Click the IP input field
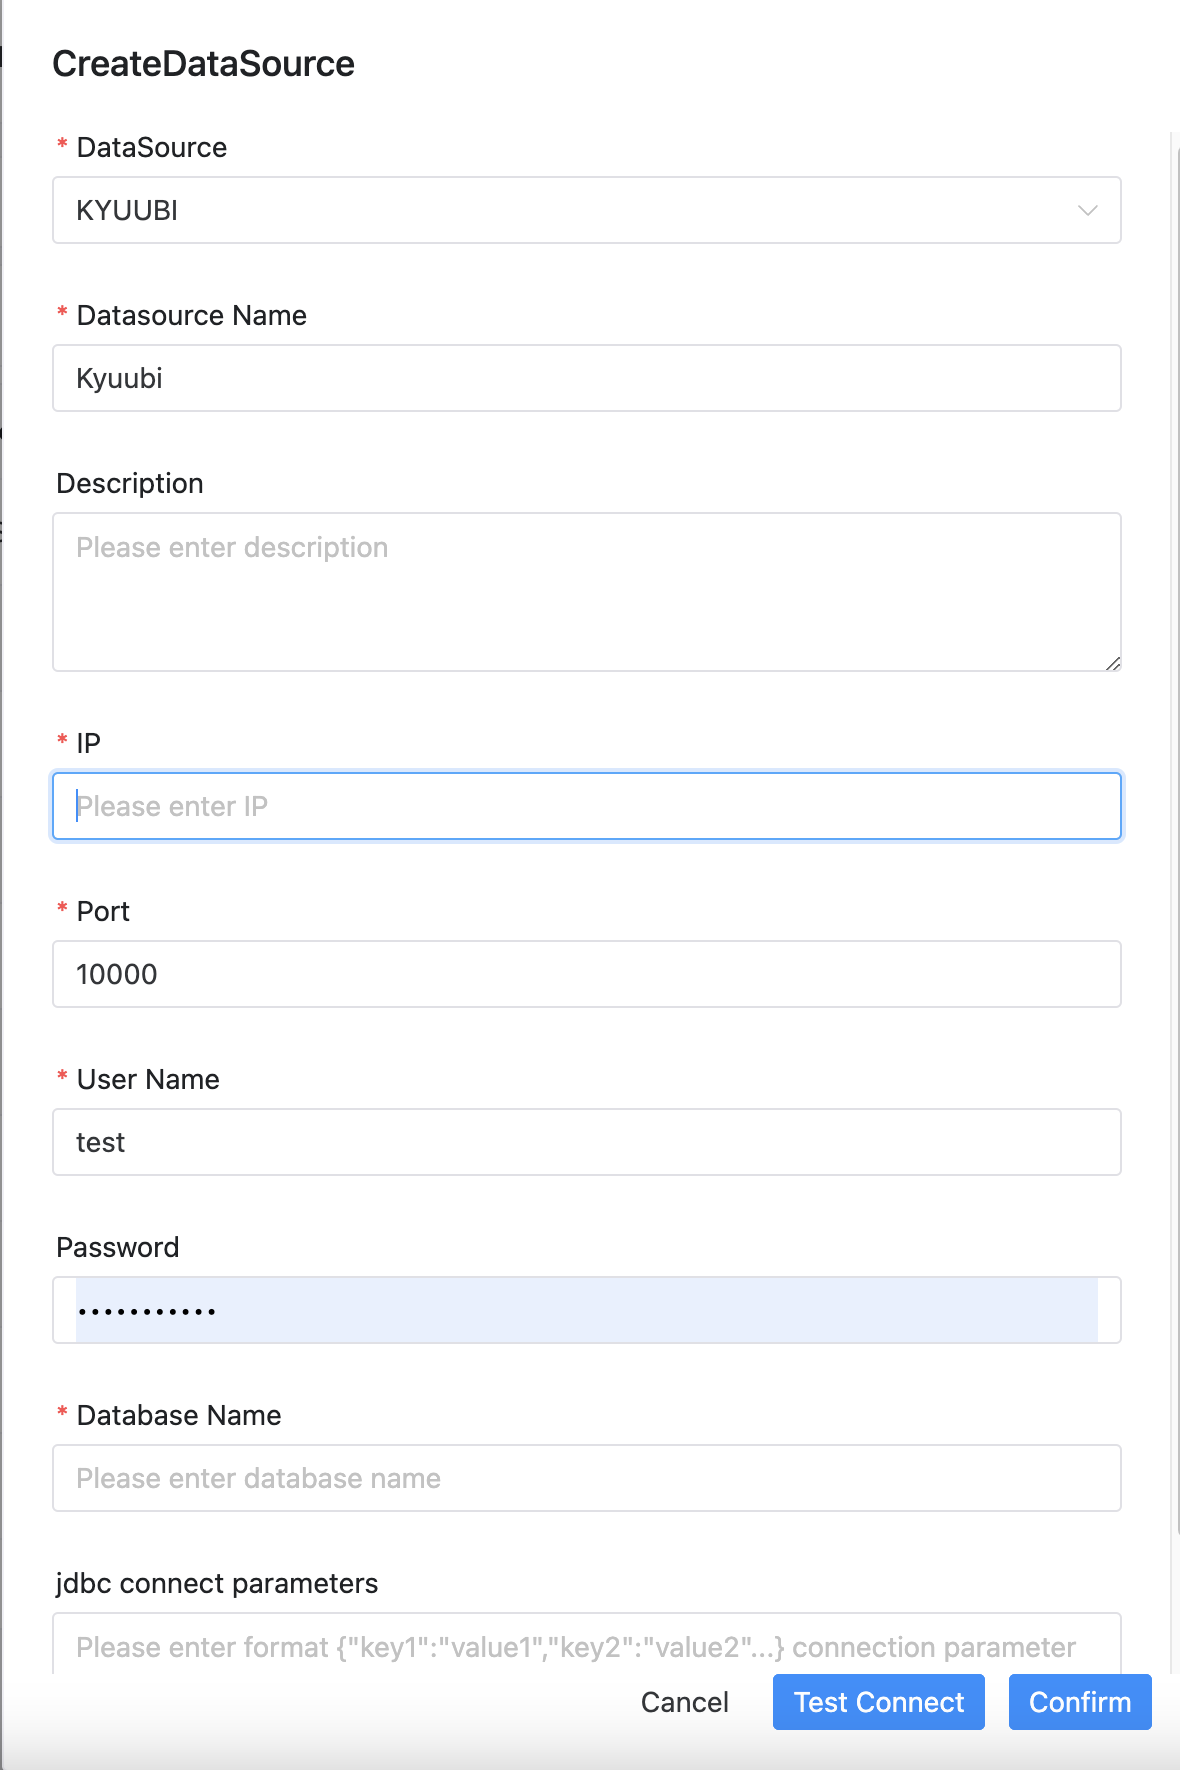Image resolution: width=1180 pixels, height=1770 pixels. tap(586, 806)
